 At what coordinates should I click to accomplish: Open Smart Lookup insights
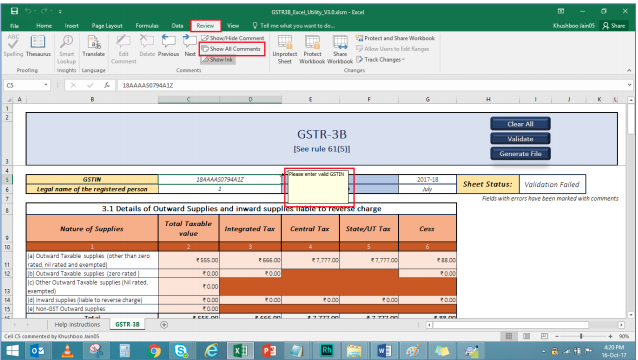(66, 49)
